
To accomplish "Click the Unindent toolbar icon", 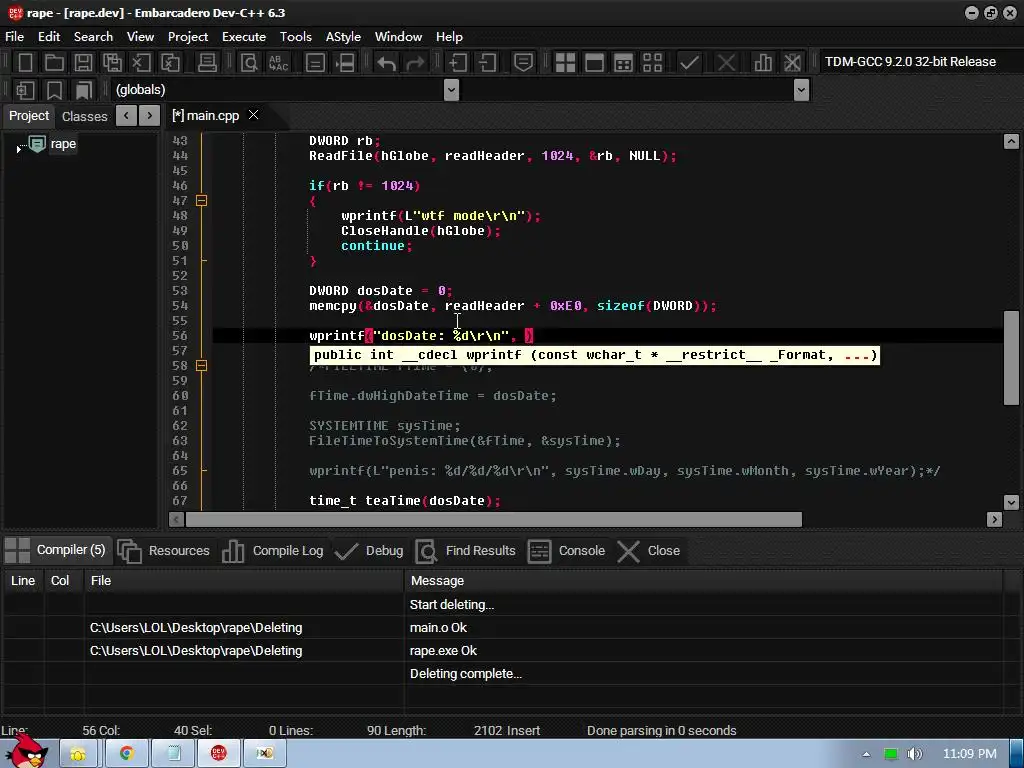I will pyautogui.click(x=487, y=63).
